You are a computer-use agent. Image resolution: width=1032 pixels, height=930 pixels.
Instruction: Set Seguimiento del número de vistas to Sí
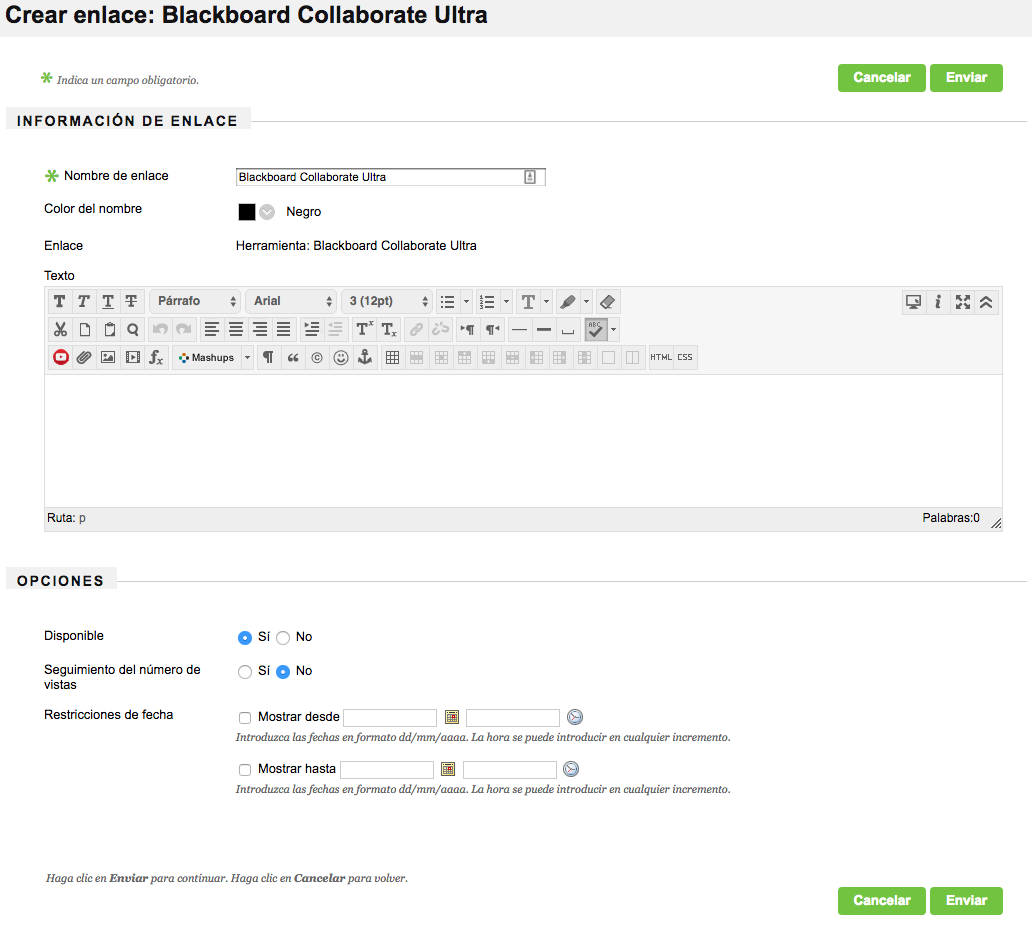click(x=245, y=671)
